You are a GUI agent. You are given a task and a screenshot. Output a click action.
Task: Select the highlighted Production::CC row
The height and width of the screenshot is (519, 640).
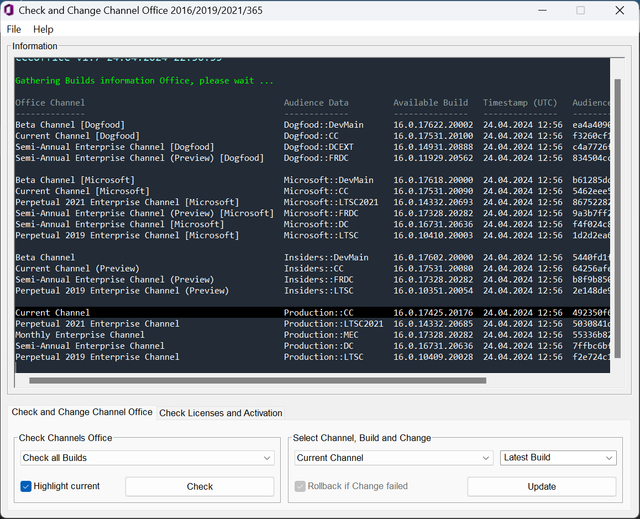click(312, 313)
